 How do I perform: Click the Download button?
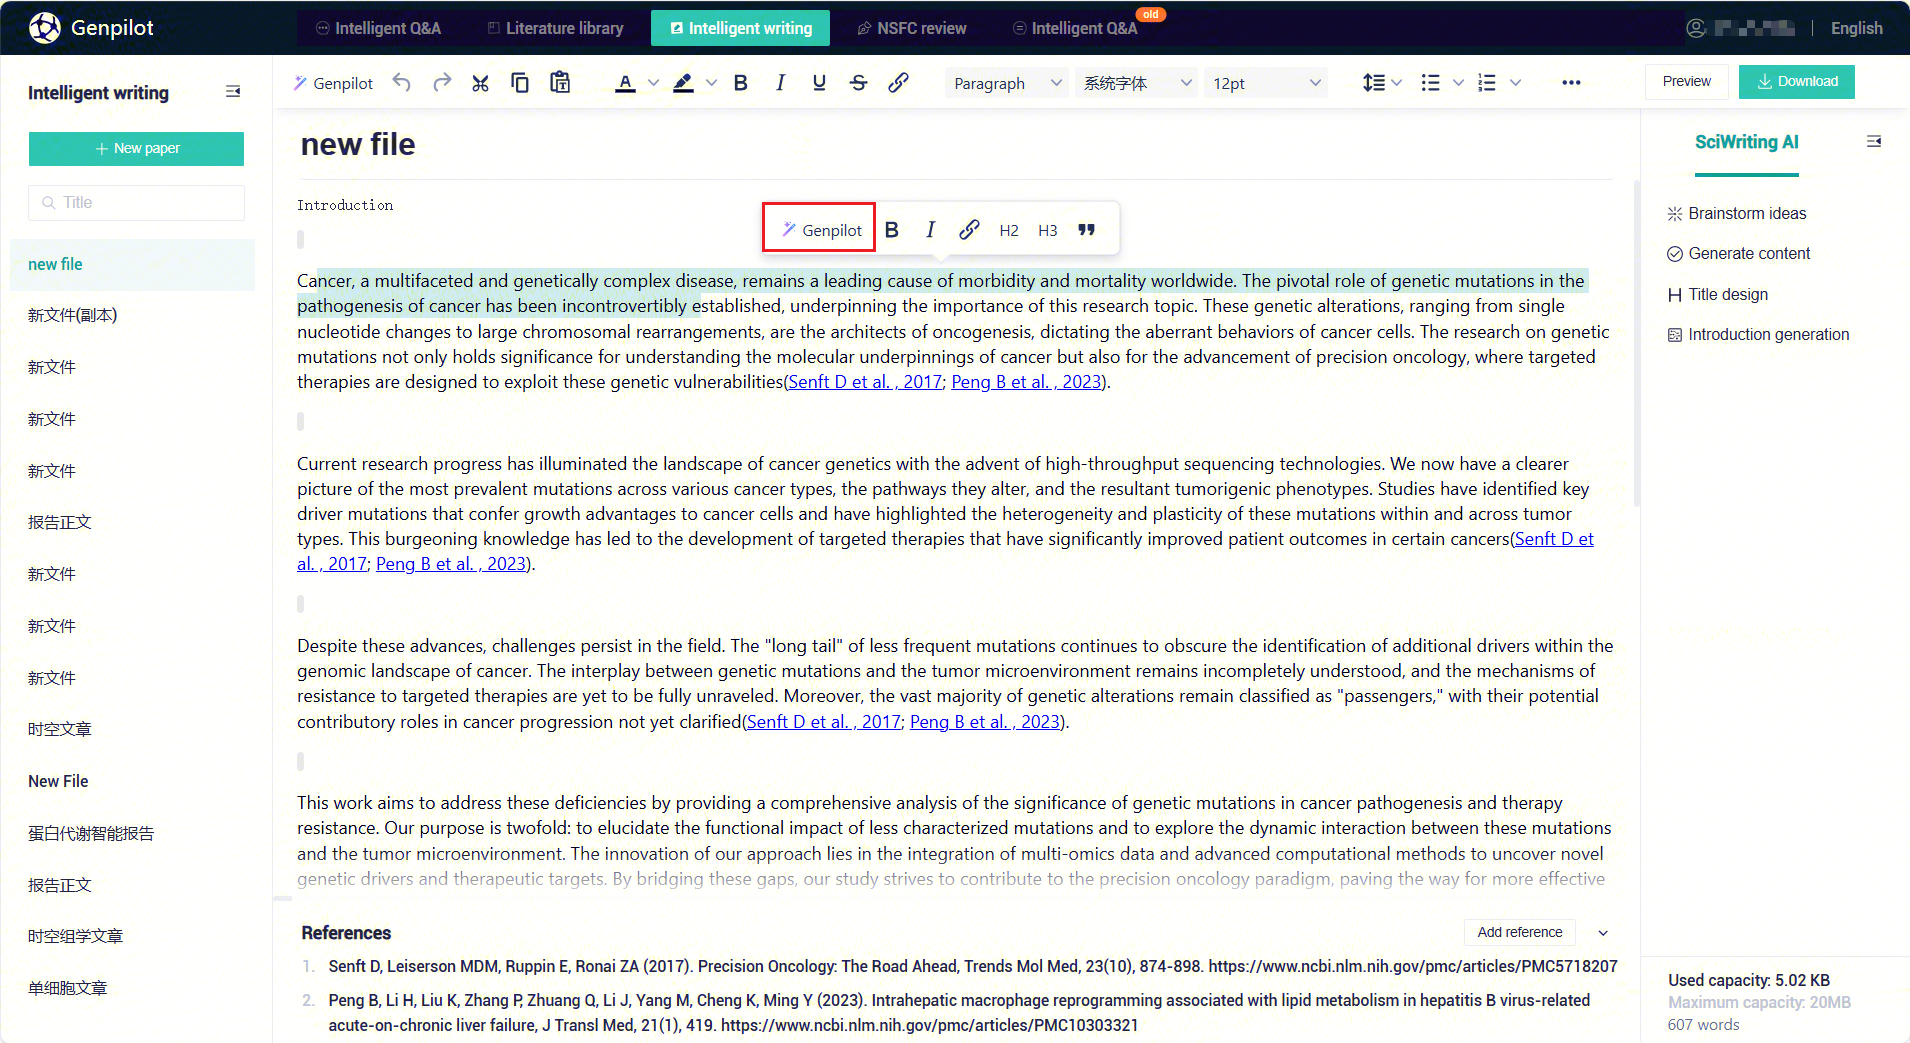point(1796,82)
